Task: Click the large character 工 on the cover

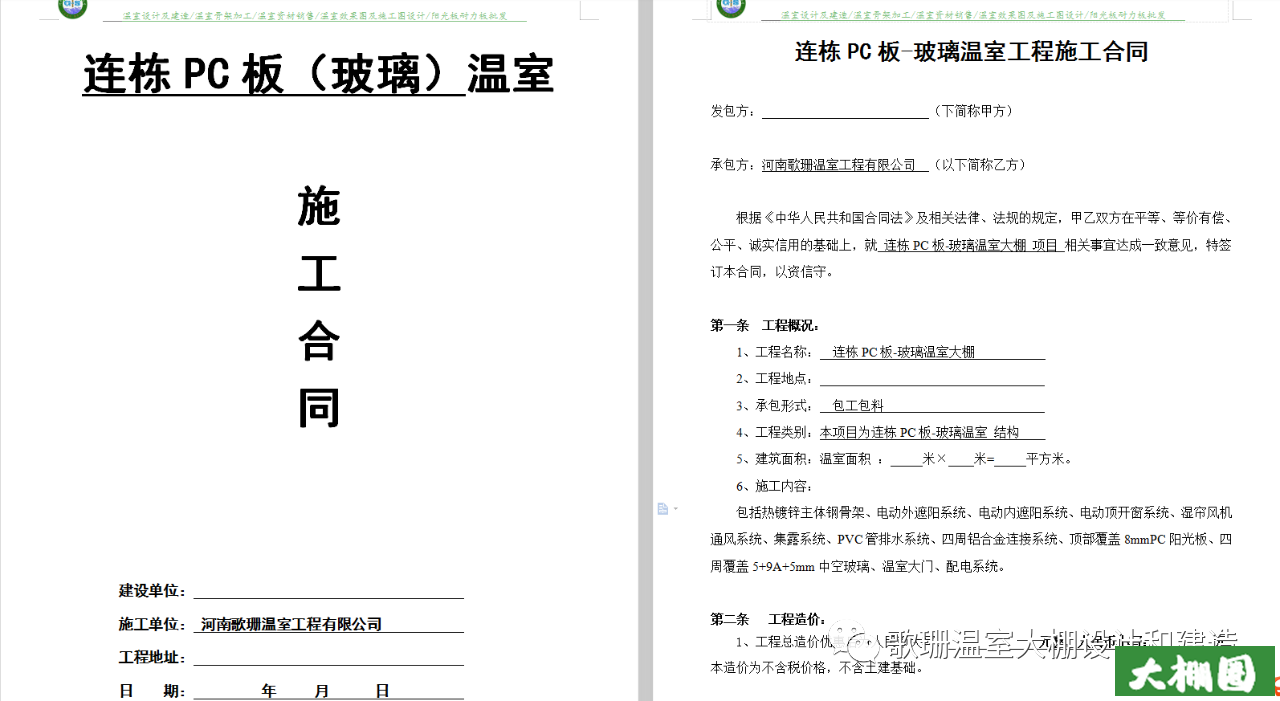Action: (x=319, y=273)
